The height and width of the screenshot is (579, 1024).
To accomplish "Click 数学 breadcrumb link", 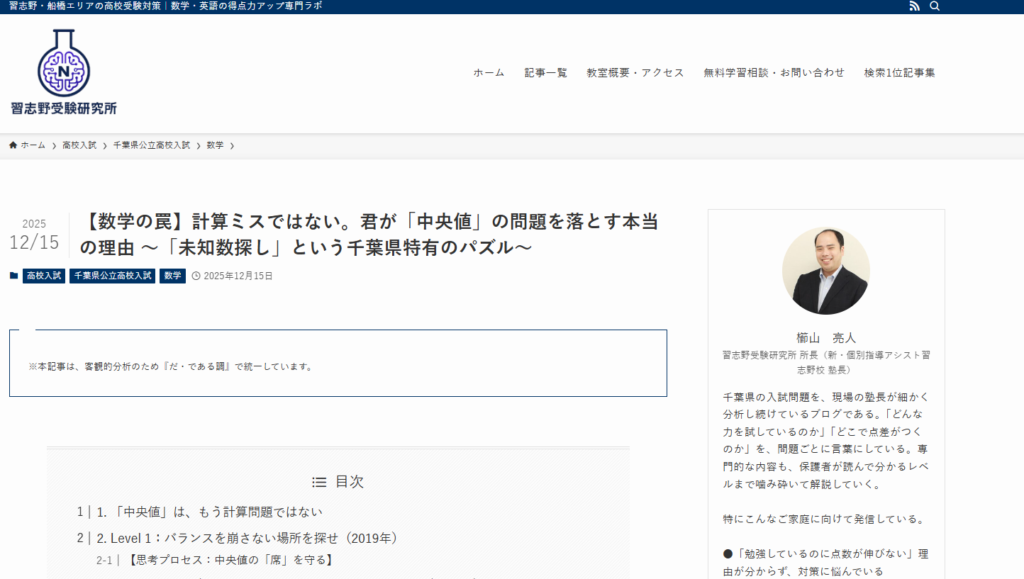I will coord(215,145).
